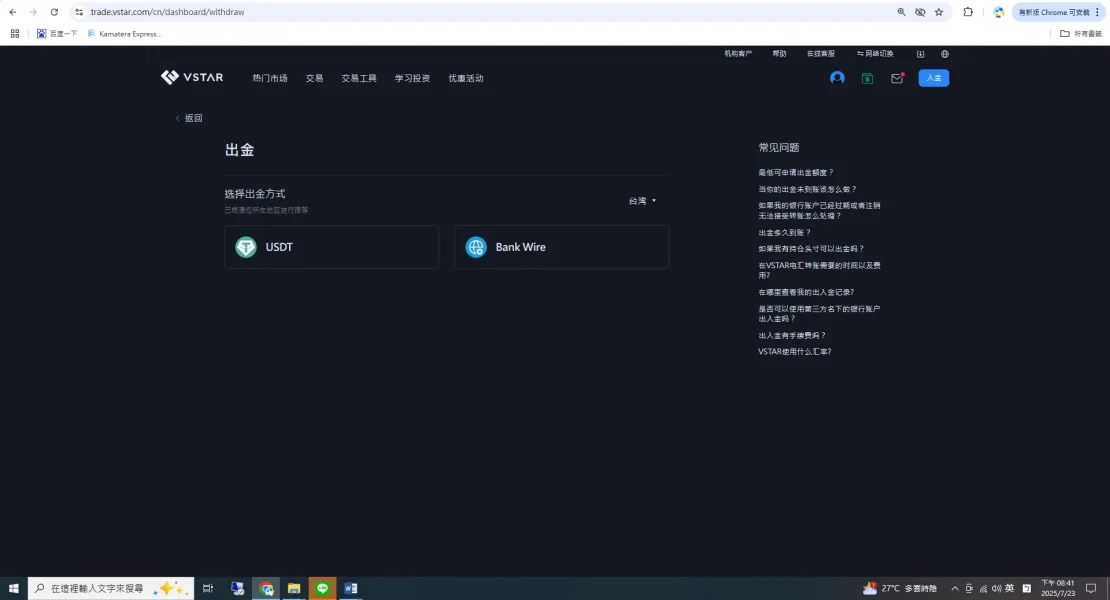Viewport: 1110px width, 600px height.
Task: Open the green wallet icon
Action: 867,78
